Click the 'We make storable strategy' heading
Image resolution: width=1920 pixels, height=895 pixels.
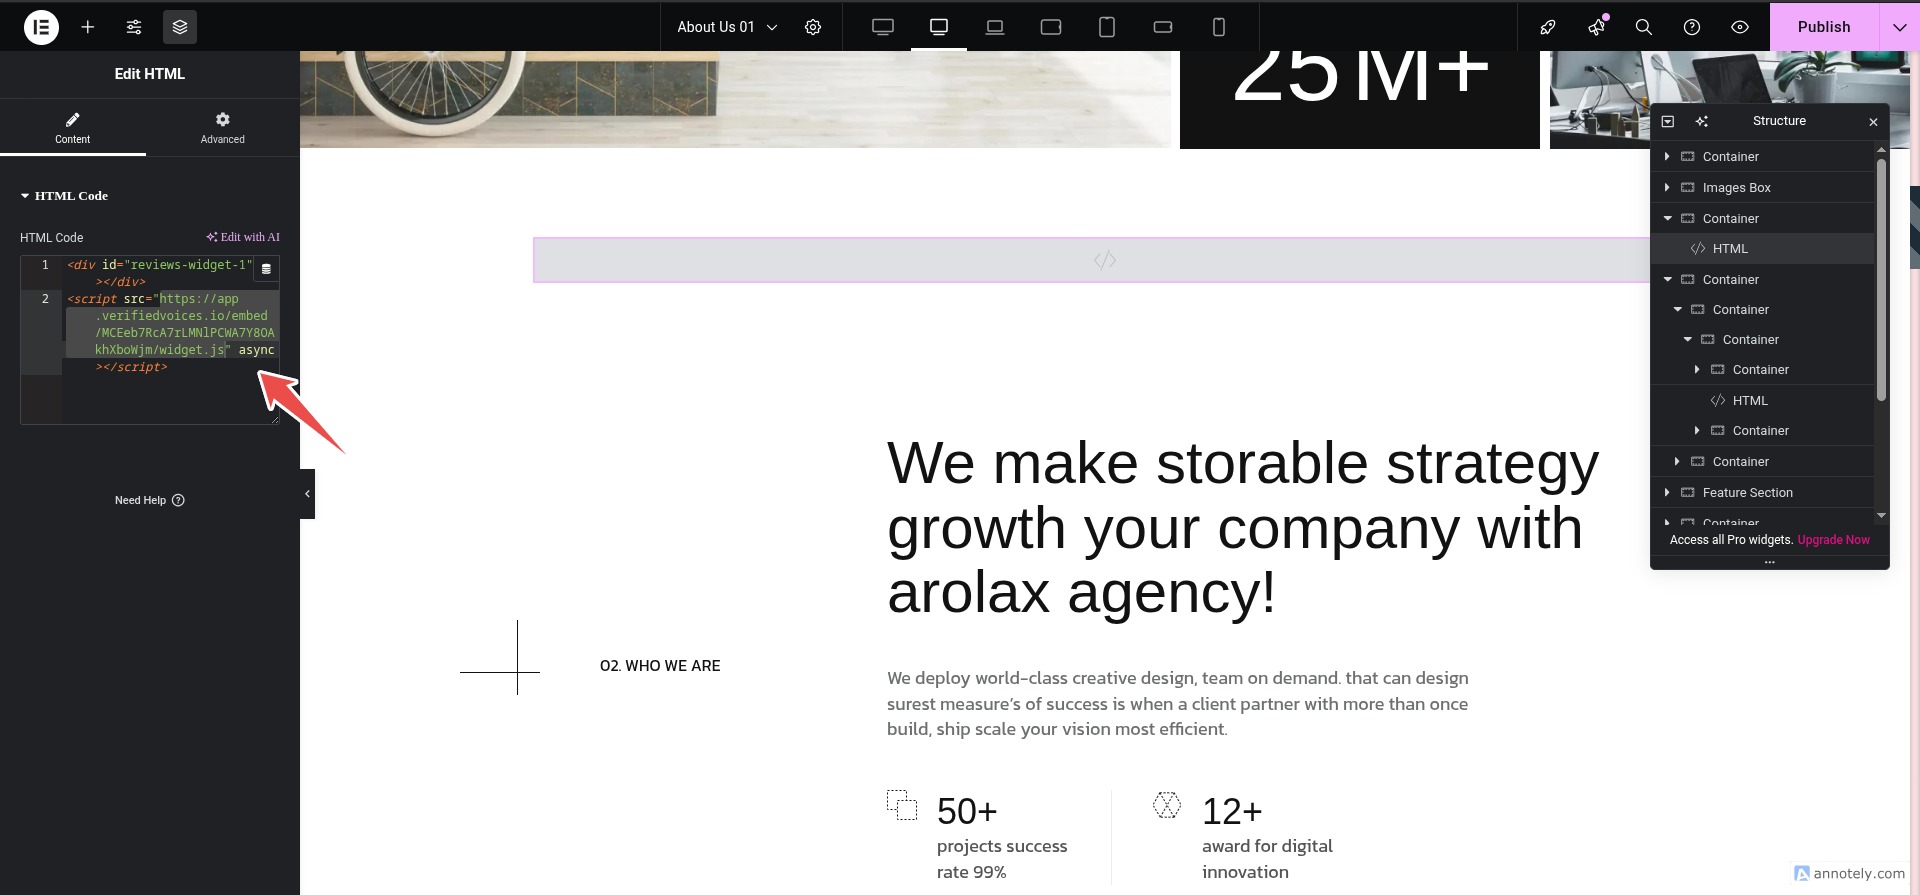(1243, 527)
